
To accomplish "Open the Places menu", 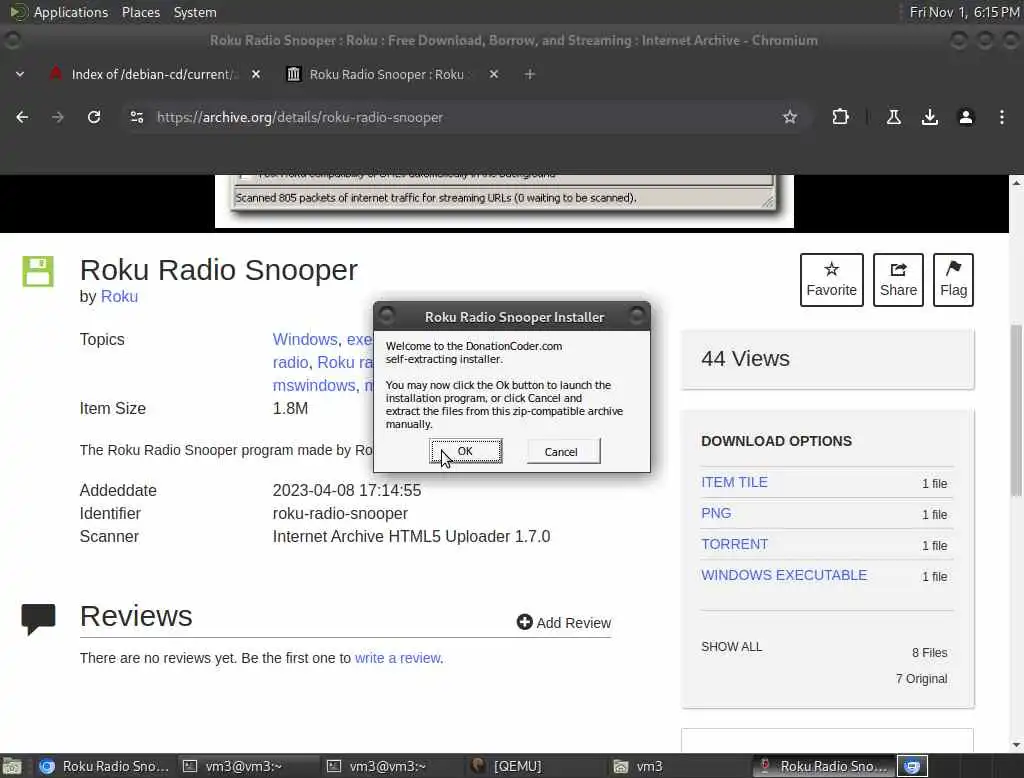I will coord(140,12).
